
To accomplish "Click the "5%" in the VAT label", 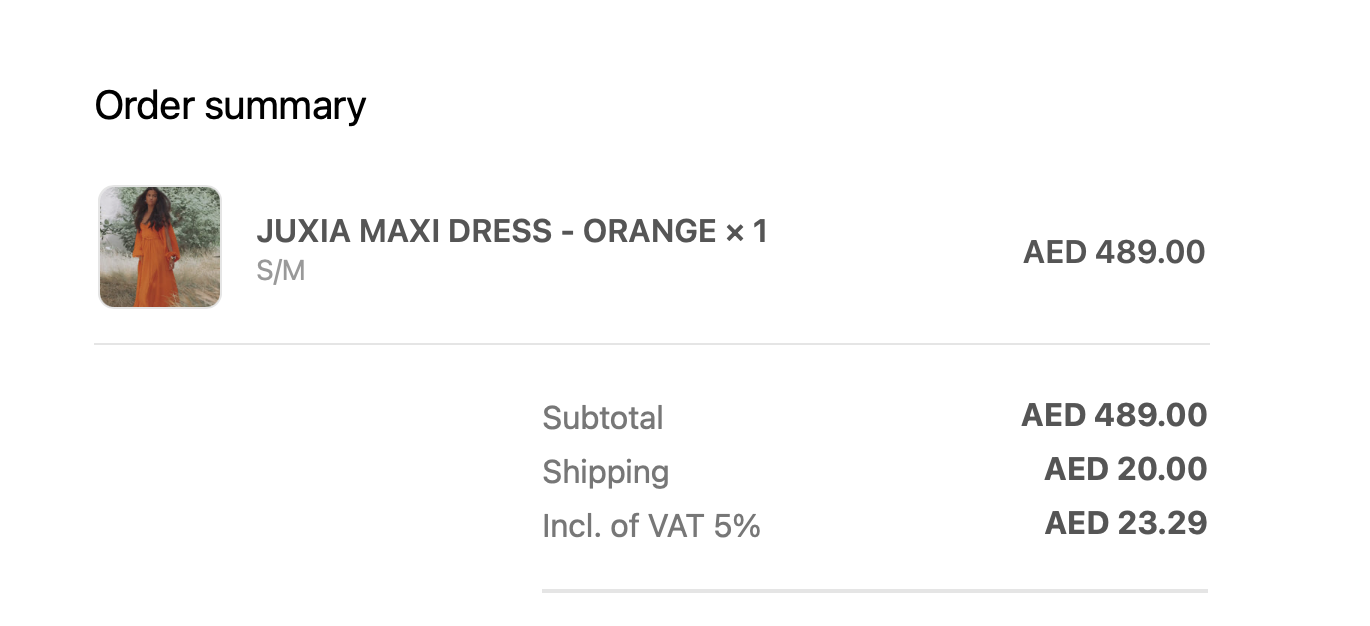I will (x=737, y=526).
